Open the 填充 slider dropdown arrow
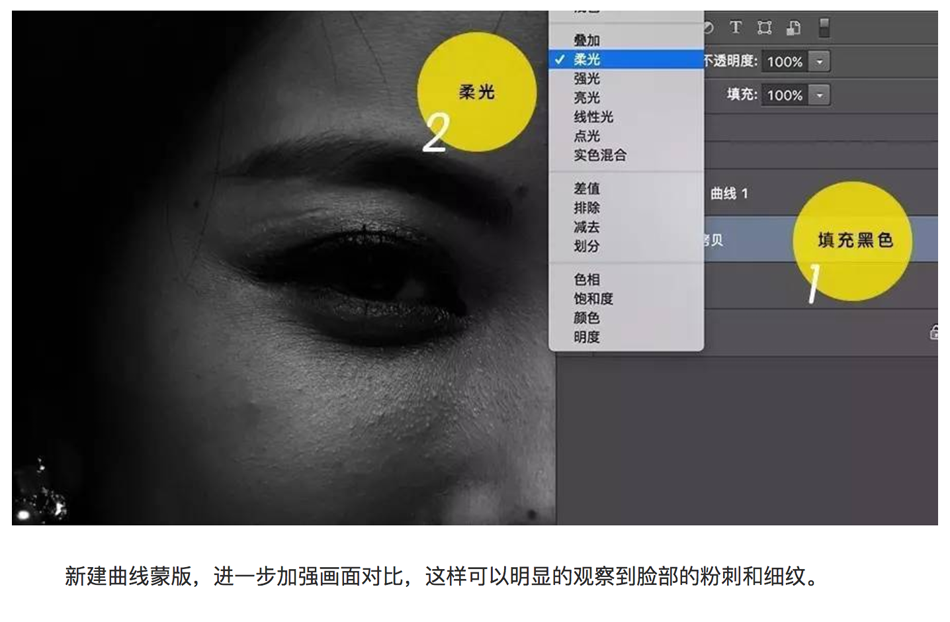Viewport: 950px width, 622px height. point(820,95)
